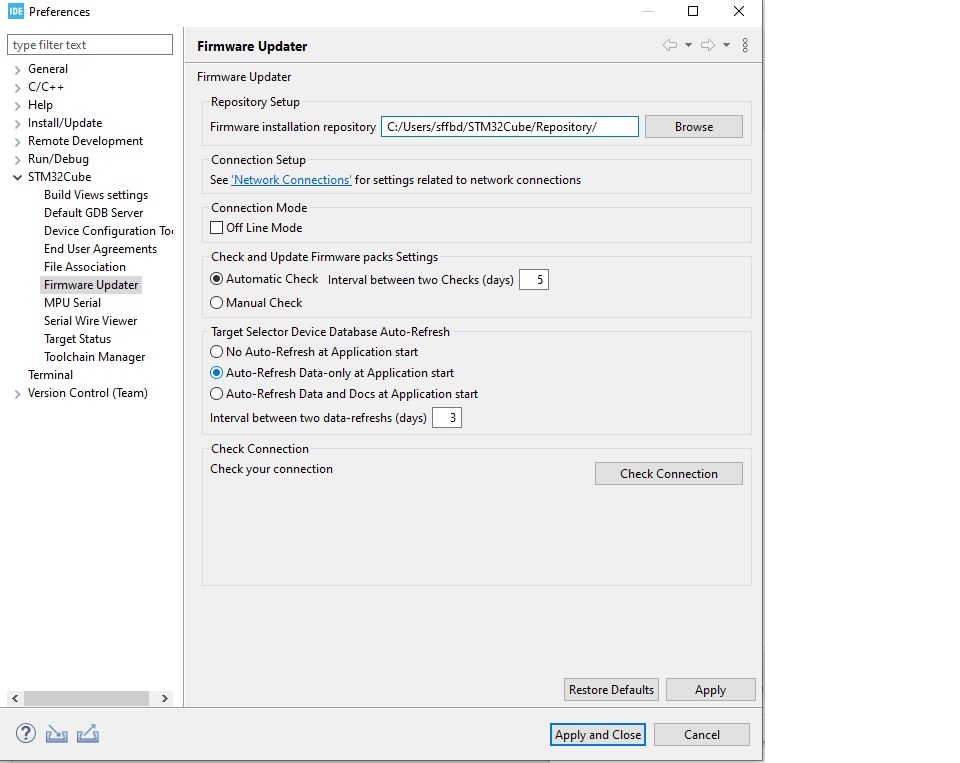The height and width of the screenshot is (763, 960).
Task: Click the Firmware installation repository path field
Action: pos(509,127)
